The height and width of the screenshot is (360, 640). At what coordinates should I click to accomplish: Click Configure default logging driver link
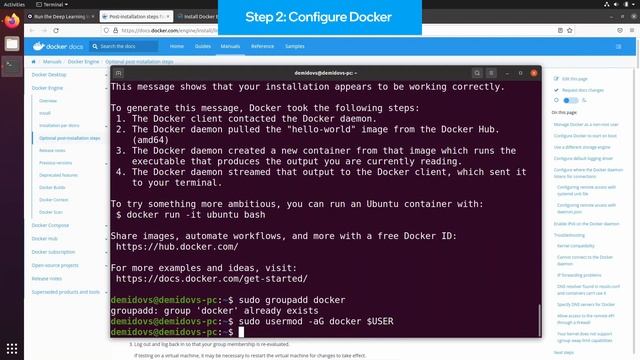coord(583,158)
